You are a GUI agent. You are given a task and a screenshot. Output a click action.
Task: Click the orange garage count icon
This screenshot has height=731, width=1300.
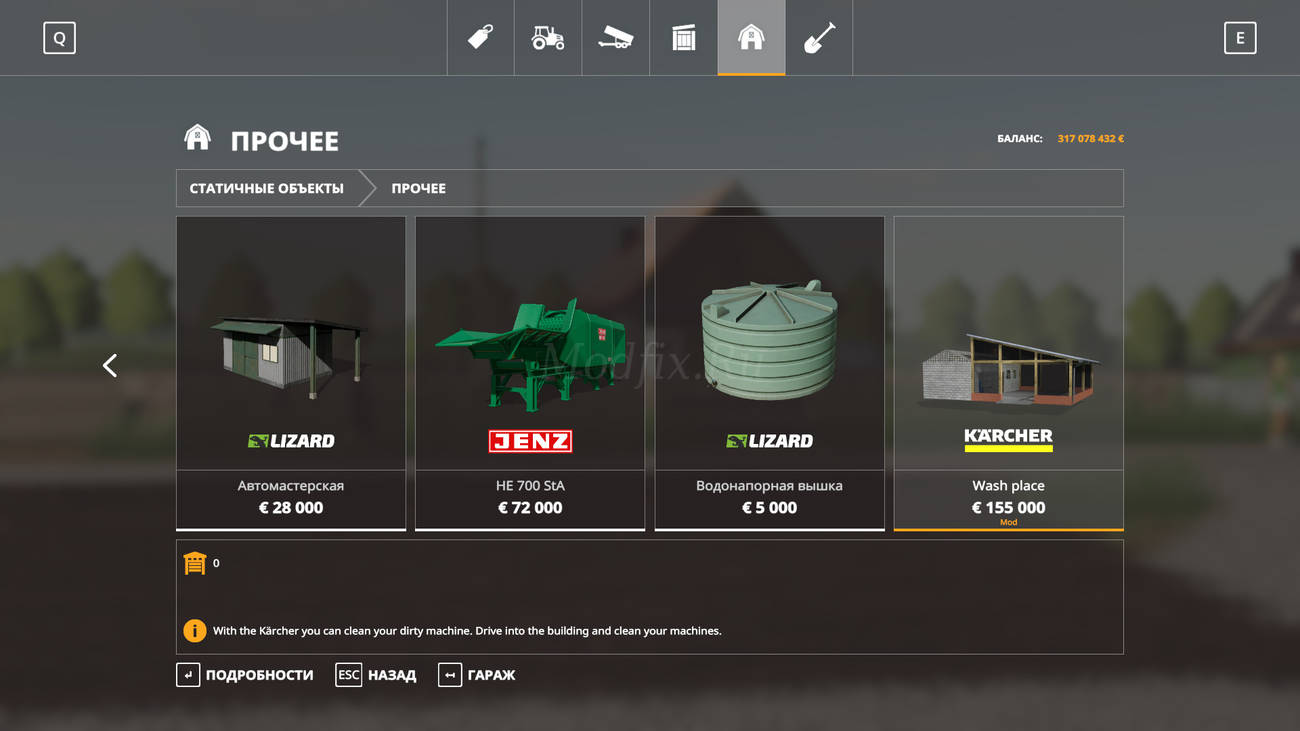point(194,563)
